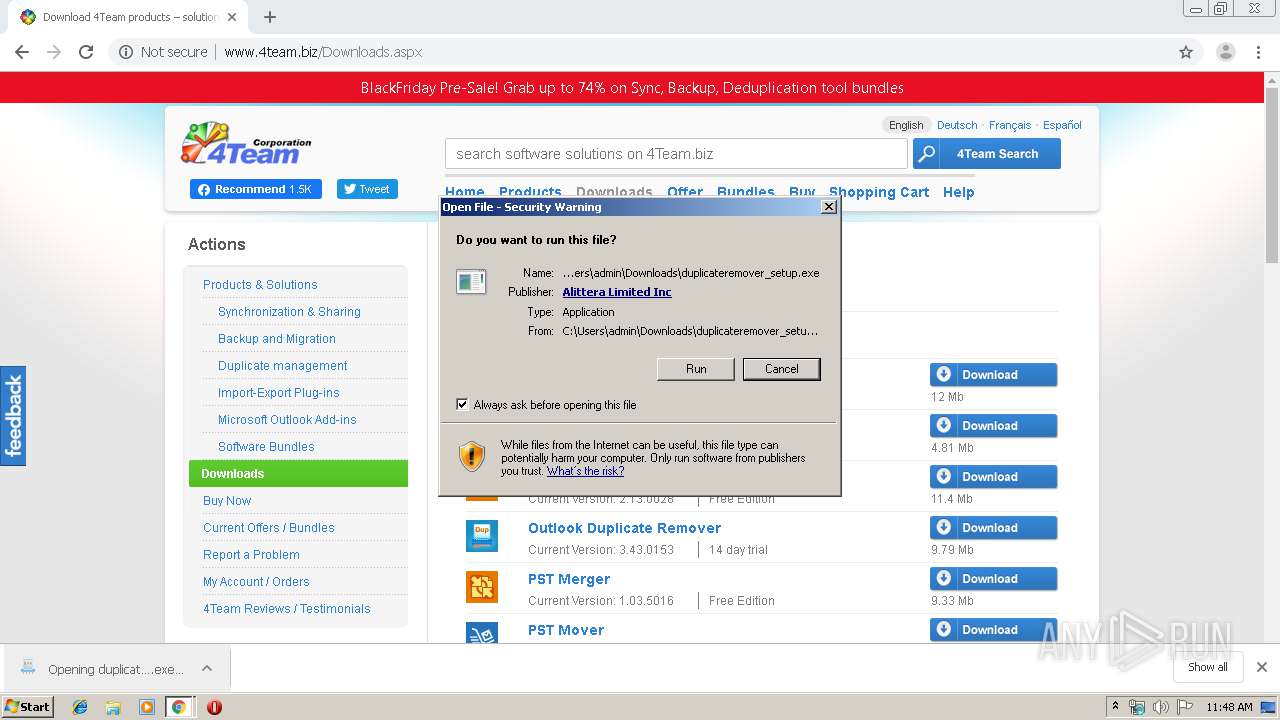Screen dimensions: 1280x720
Task: Click the Facebook Recommend button
Action: pos(256,189)
